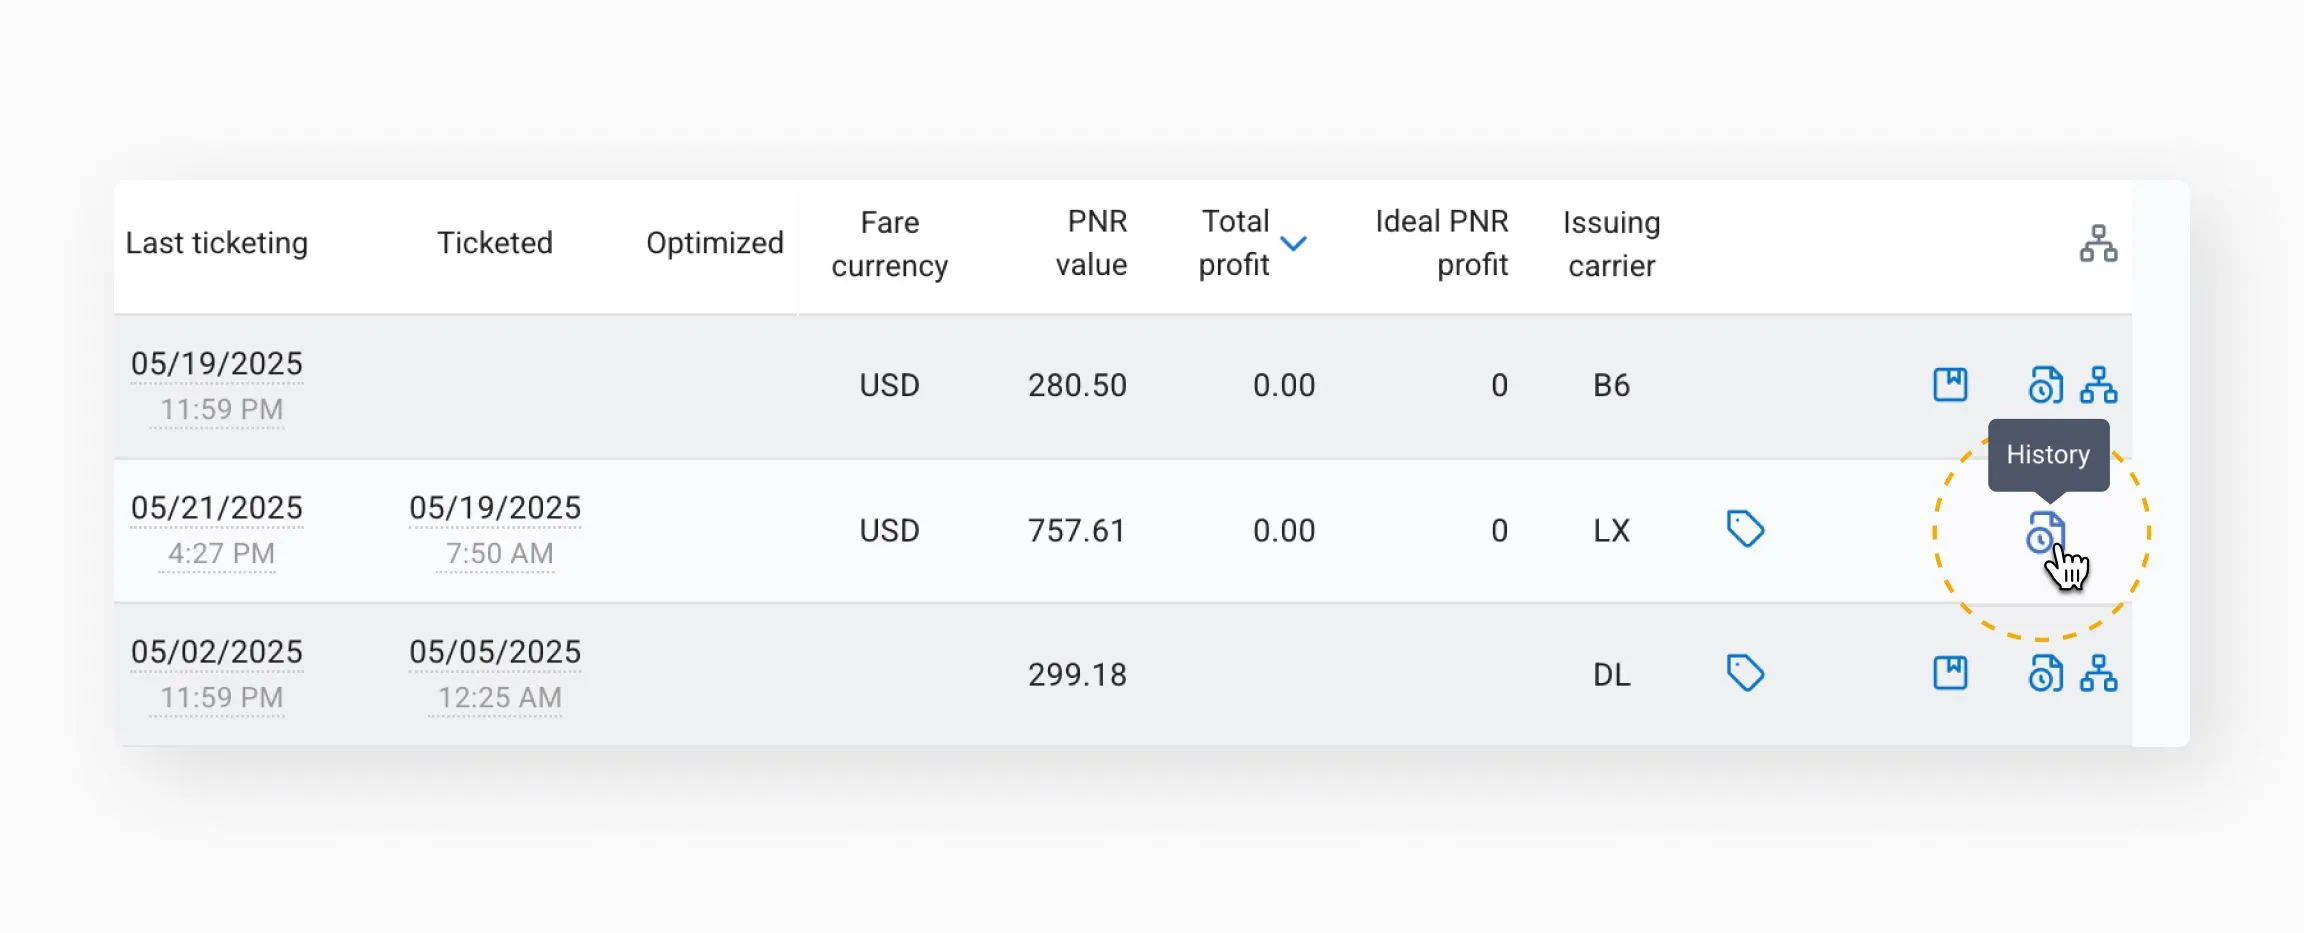Open History for the LX row

2044,532
